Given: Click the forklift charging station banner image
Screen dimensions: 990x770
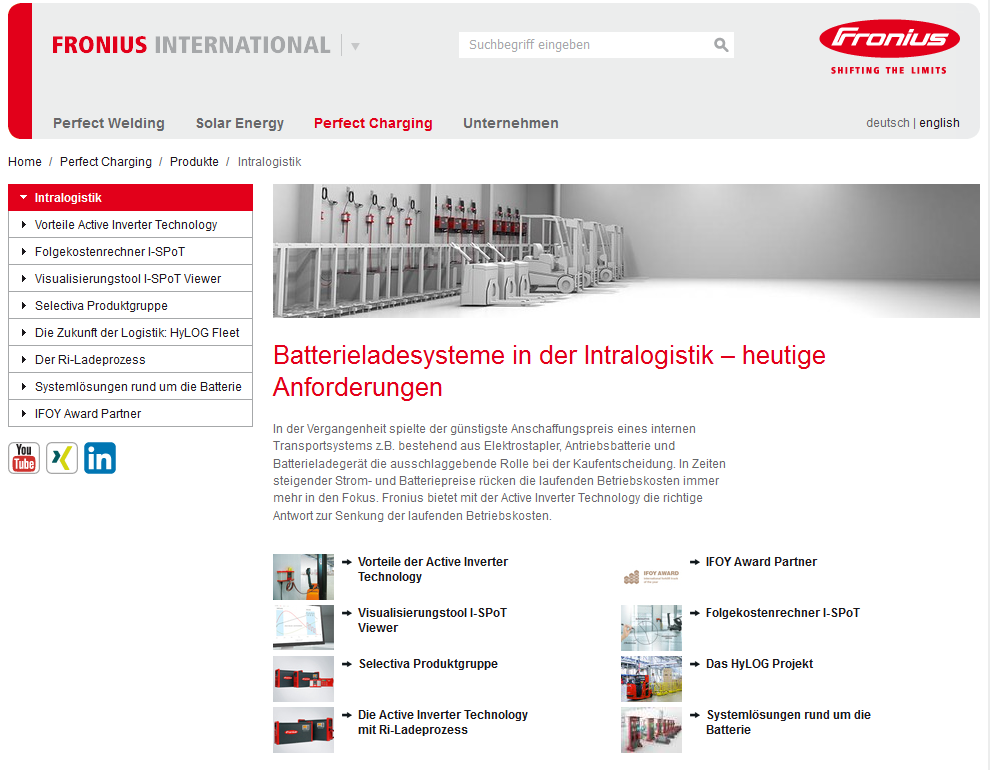Looking at the screenshot, I should pos(626,251).
